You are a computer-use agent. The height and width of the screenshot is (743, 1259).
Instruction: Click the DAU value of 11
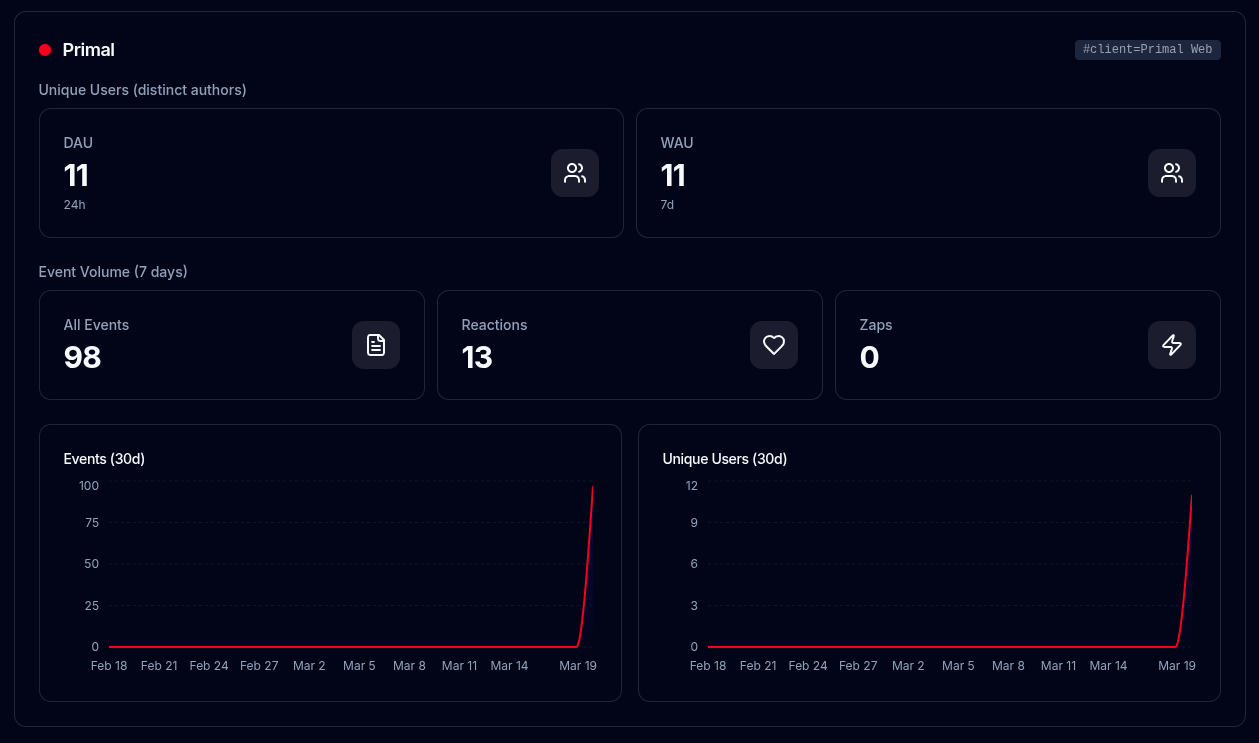(x=76, y=176)
